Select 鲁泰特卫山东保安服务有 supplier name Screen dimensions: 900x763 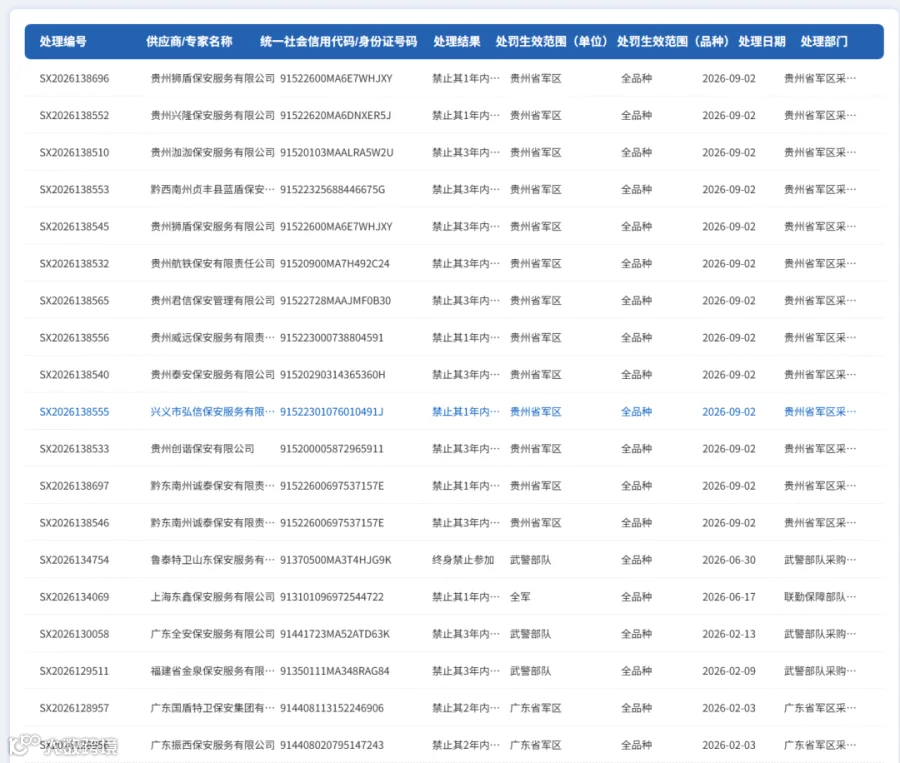point(212,560)
